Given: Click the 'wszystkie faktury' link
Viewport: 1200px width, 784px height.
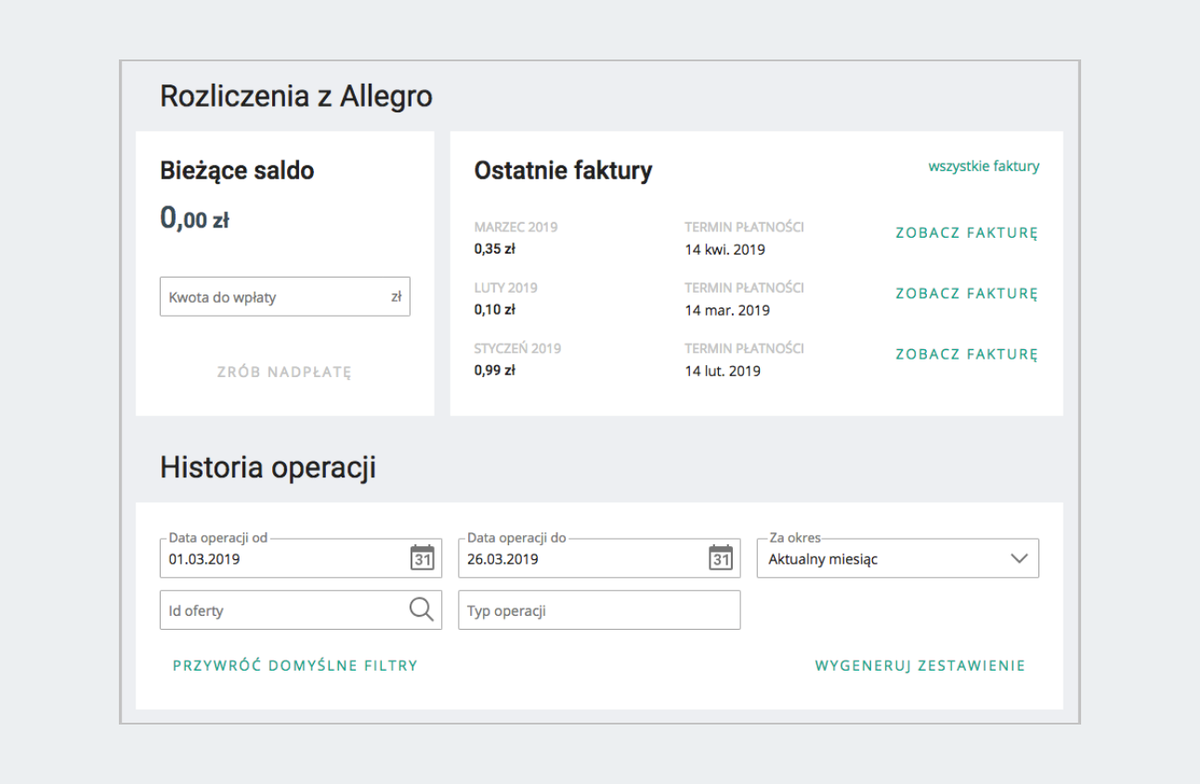Looking at the screenshot, I should coord(984,167).
